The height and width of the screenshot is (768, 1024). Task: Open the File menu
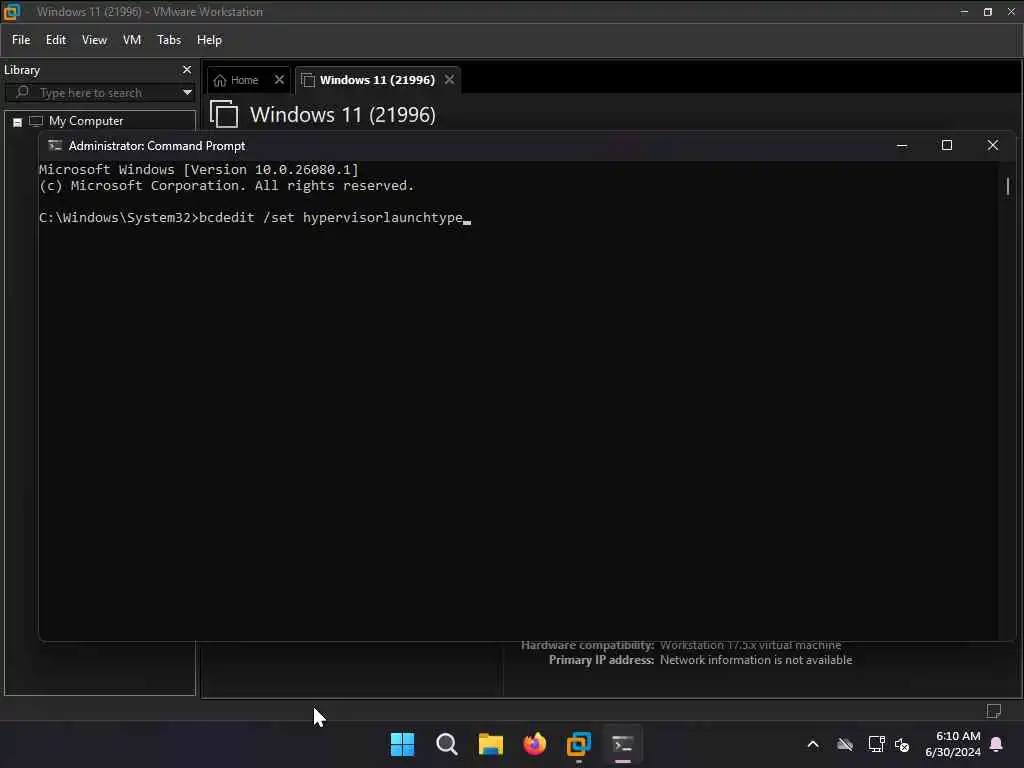21,40
